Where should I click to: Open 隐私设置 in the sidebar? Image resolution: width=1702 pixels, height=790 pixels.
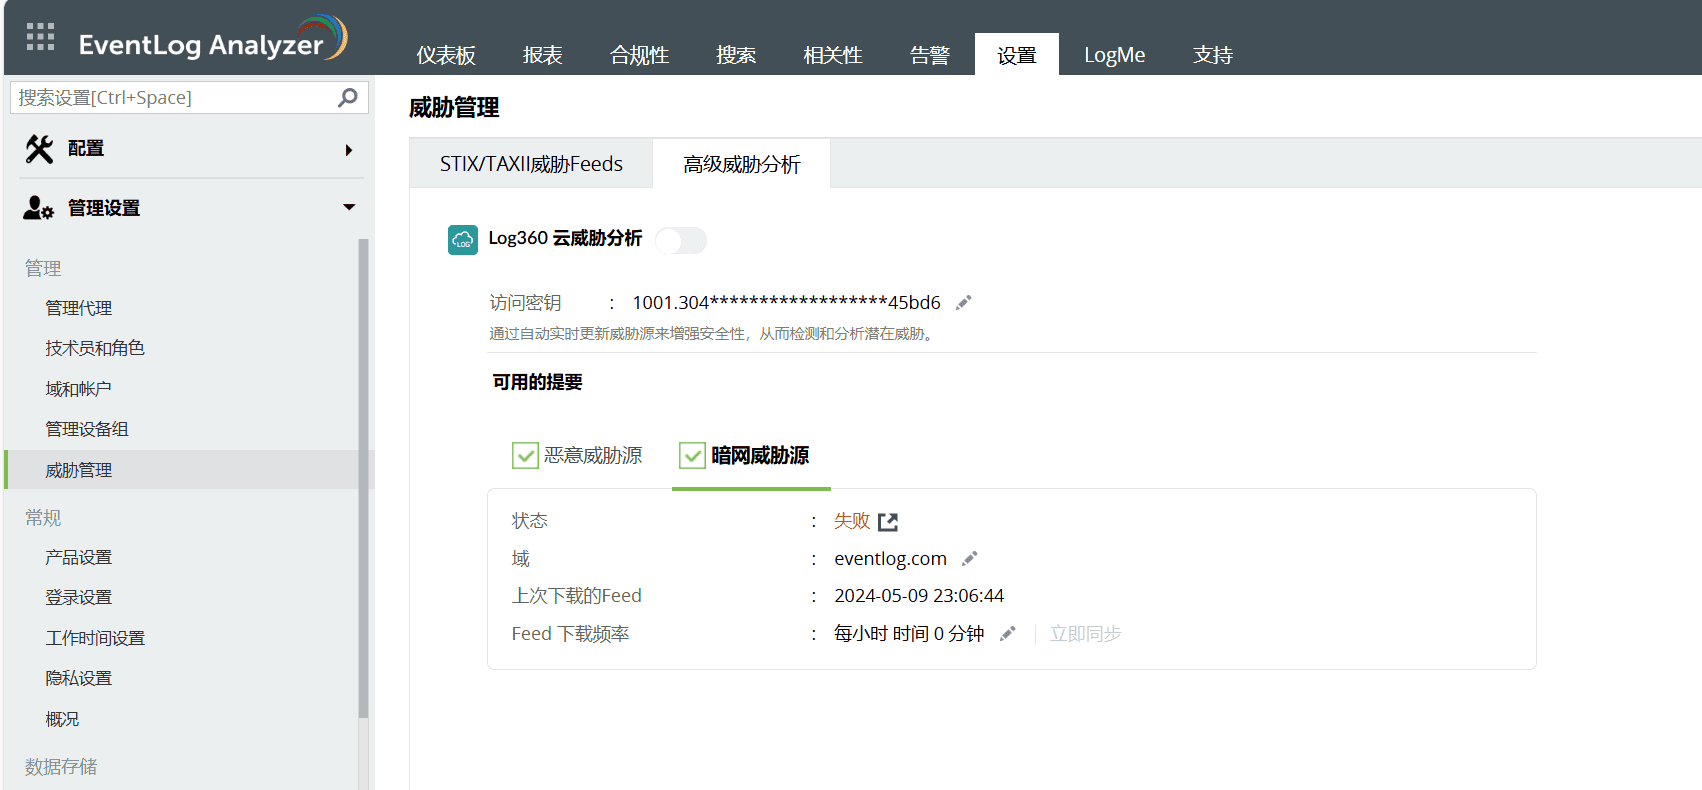79,678
